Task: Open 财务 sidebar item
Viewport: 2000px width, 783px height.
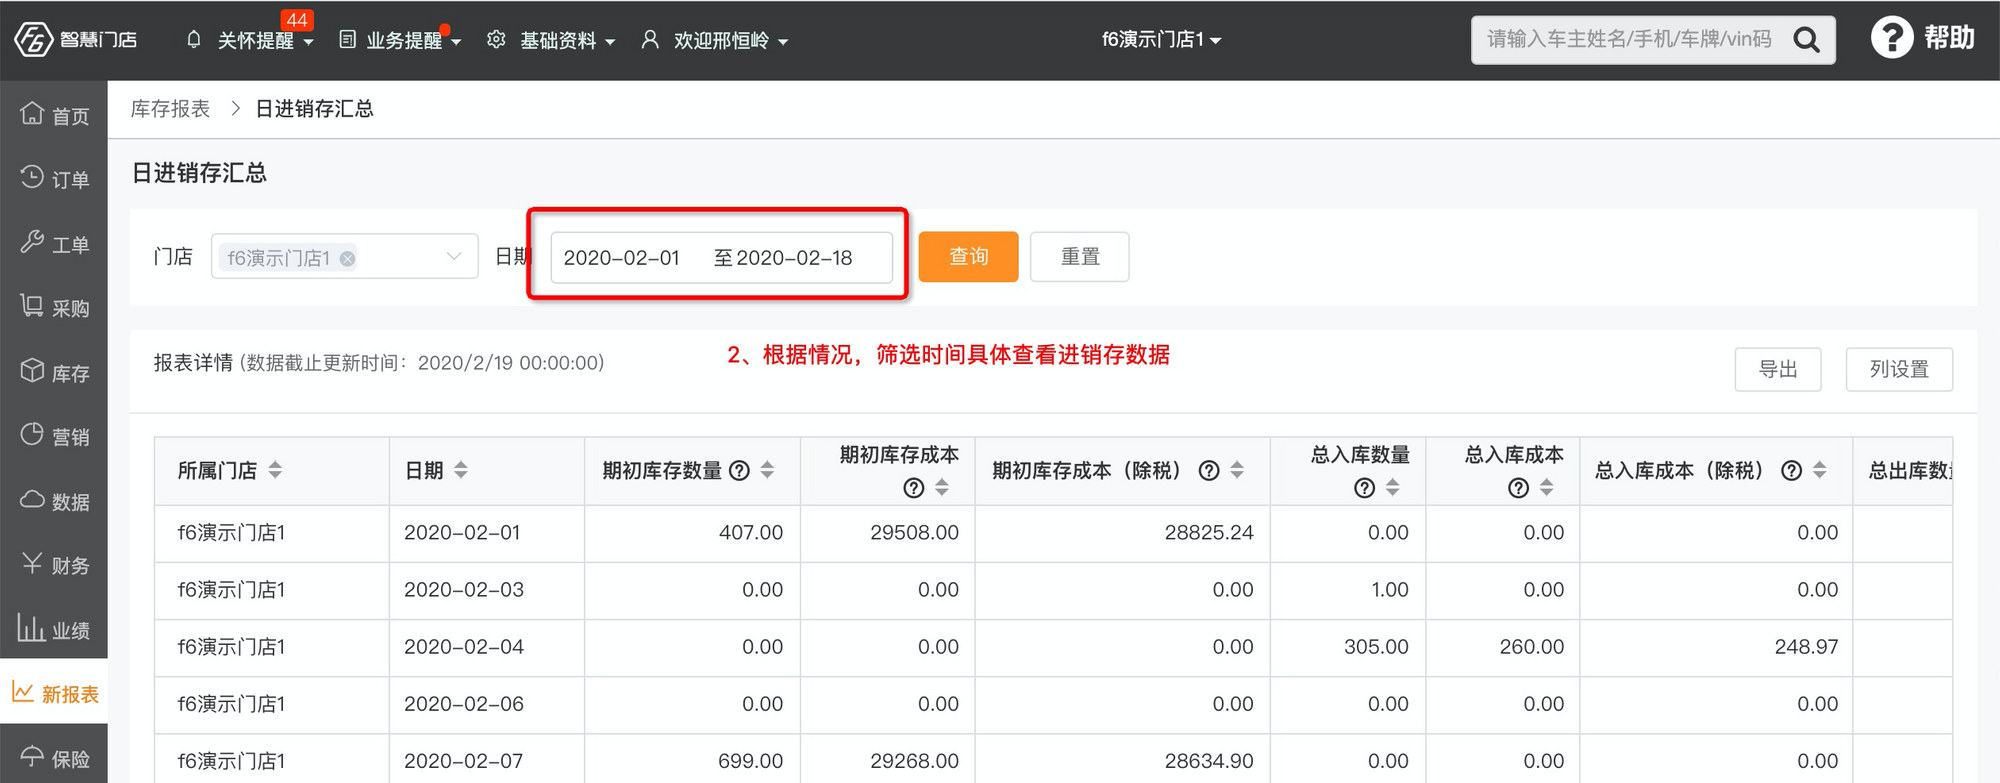Action: pyautogui.click(x=54, y=565)
